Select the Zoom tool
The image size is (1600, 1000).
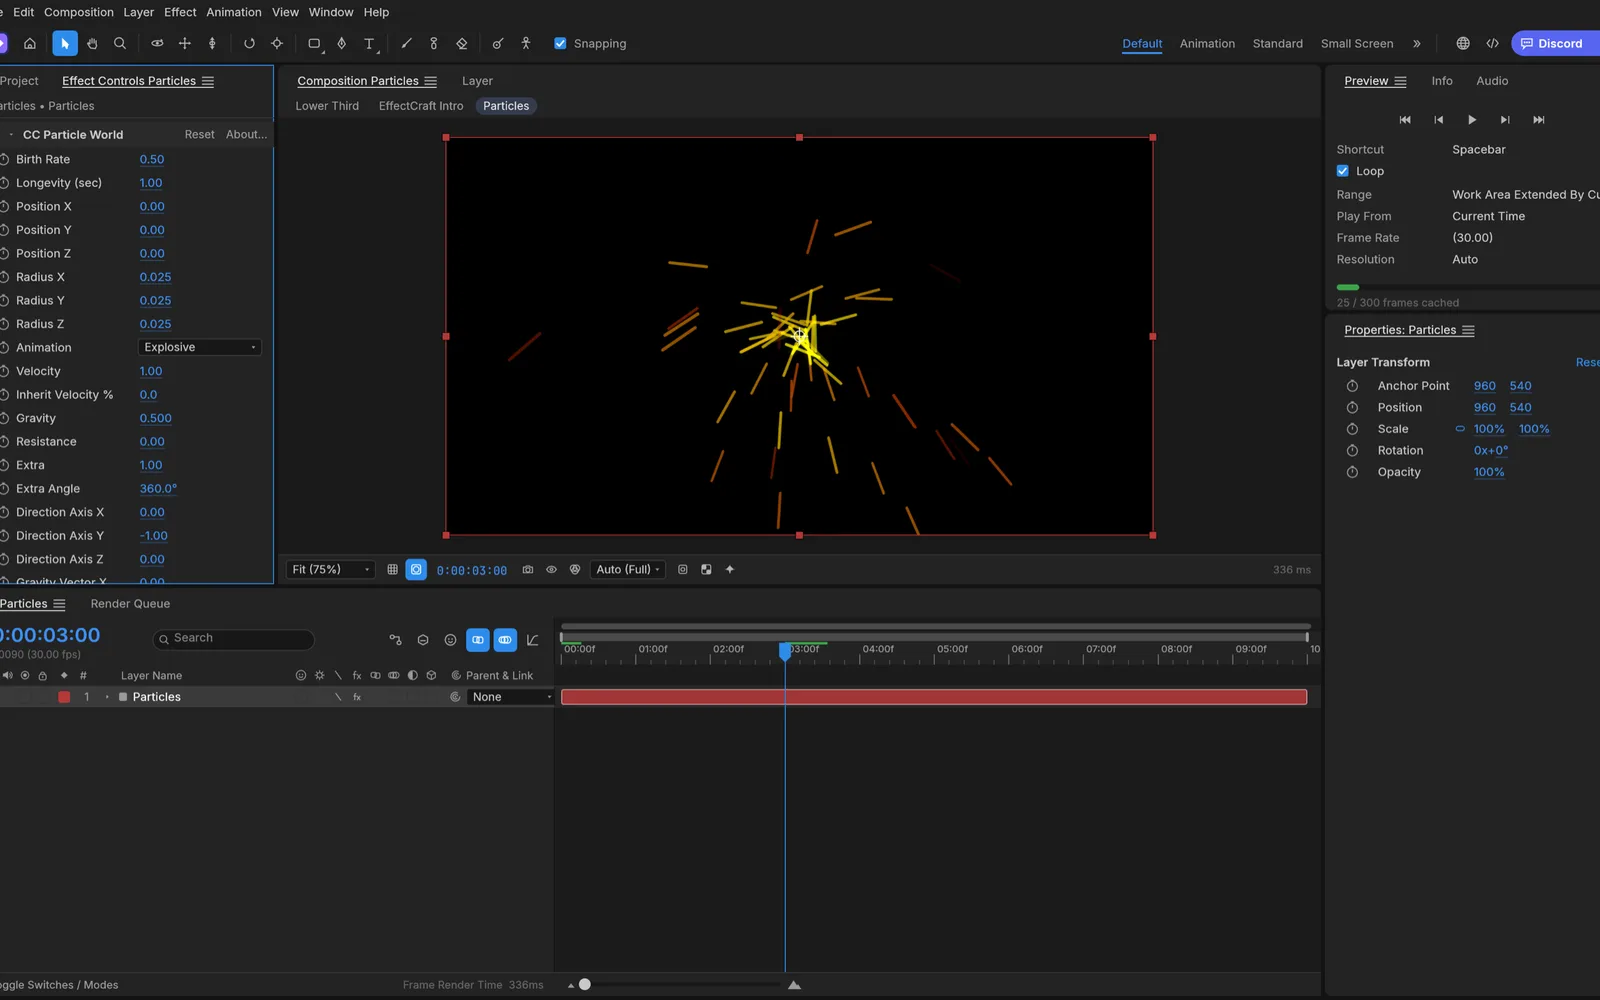[x=120, y=44]
